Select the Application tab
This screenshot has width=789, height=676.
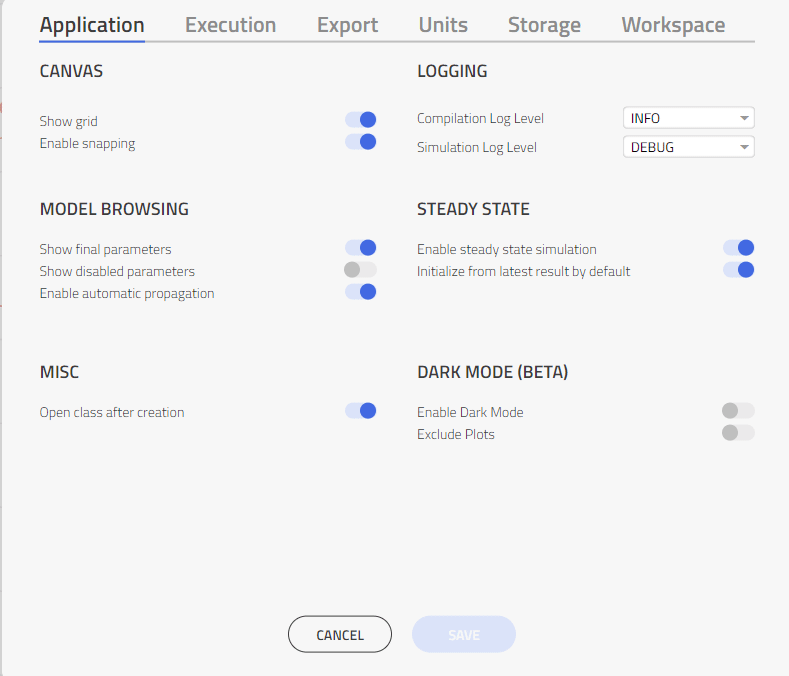[92, 25]
